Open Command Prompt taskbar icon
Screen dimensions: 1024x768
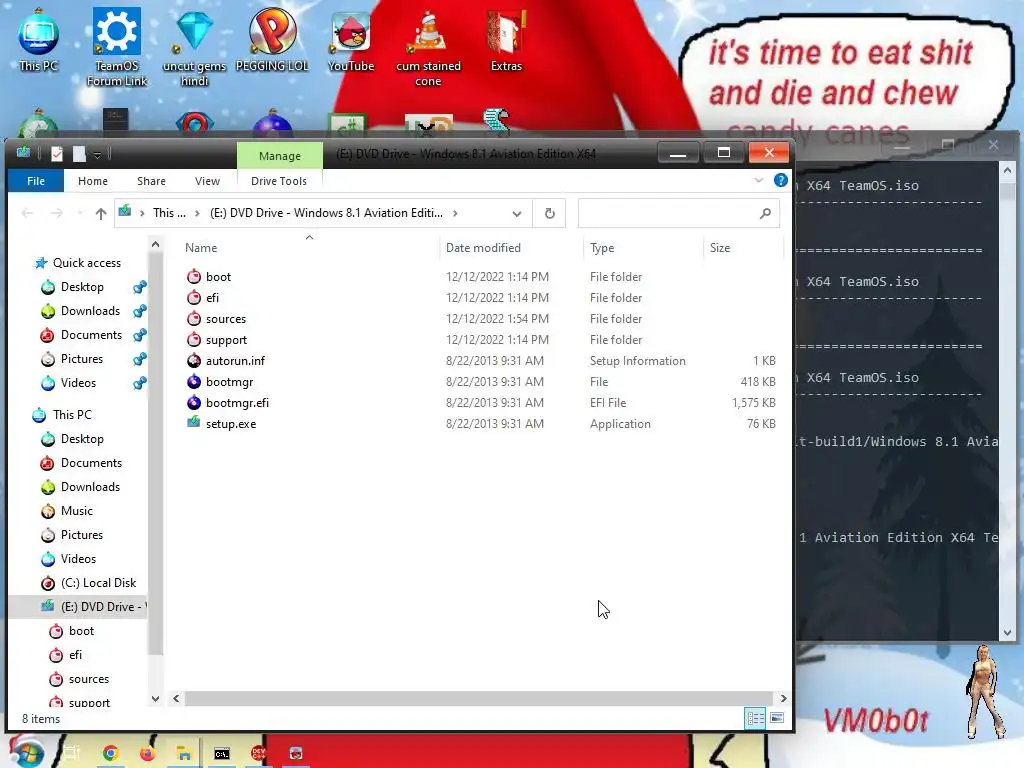click(222, 754)
